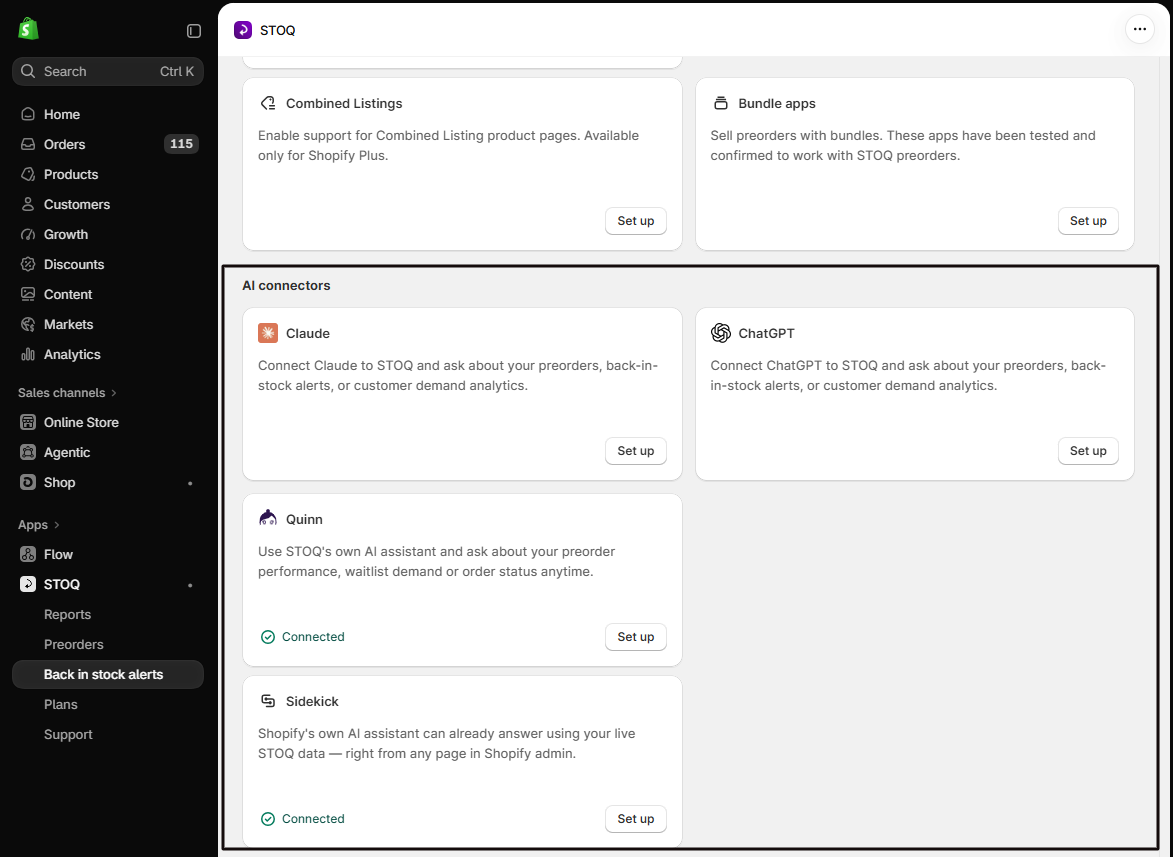Click Quinn's green Connected checkmark icon
The image size is (1173, 857).
pyautogui.click(x=268, y=636)
